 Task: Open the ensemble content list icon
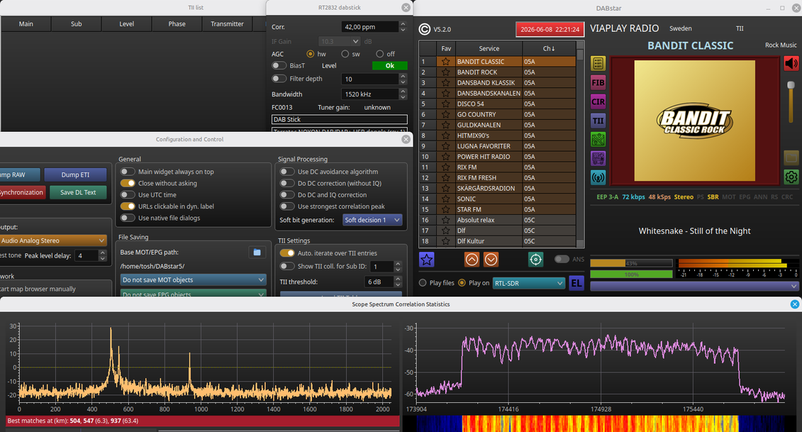598,63
